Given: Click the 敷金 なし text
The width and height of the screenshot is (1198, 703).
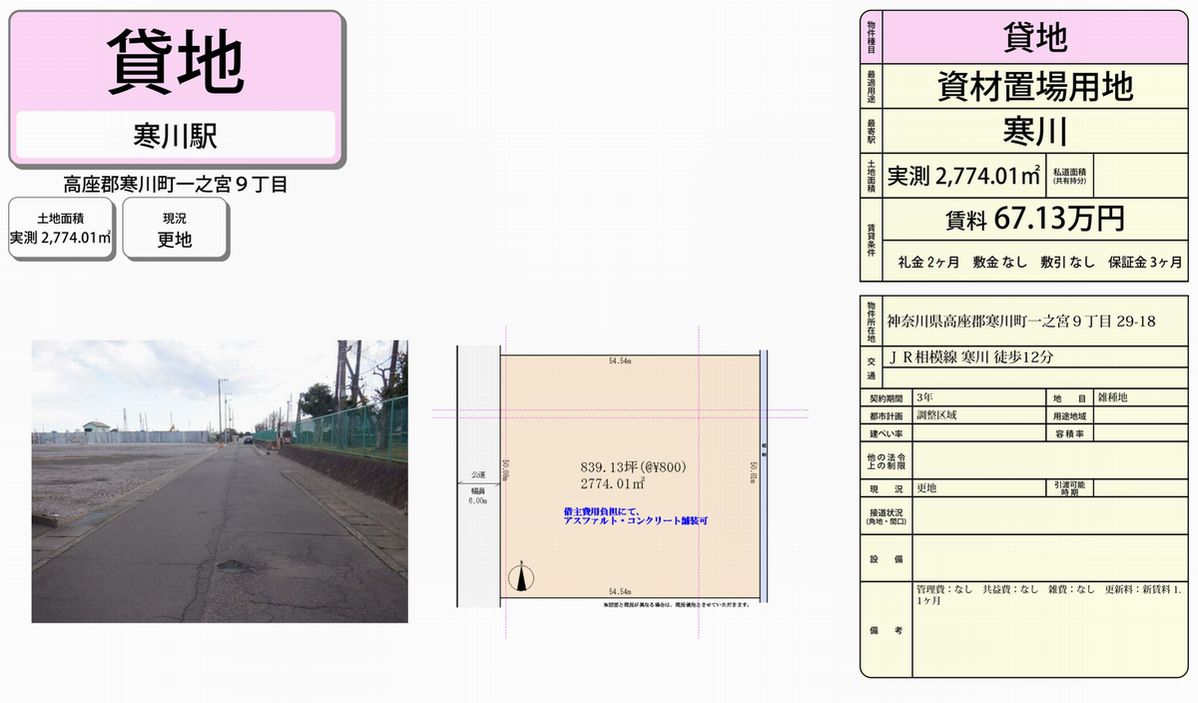Looking at the screenshot, I should [999, 262].
